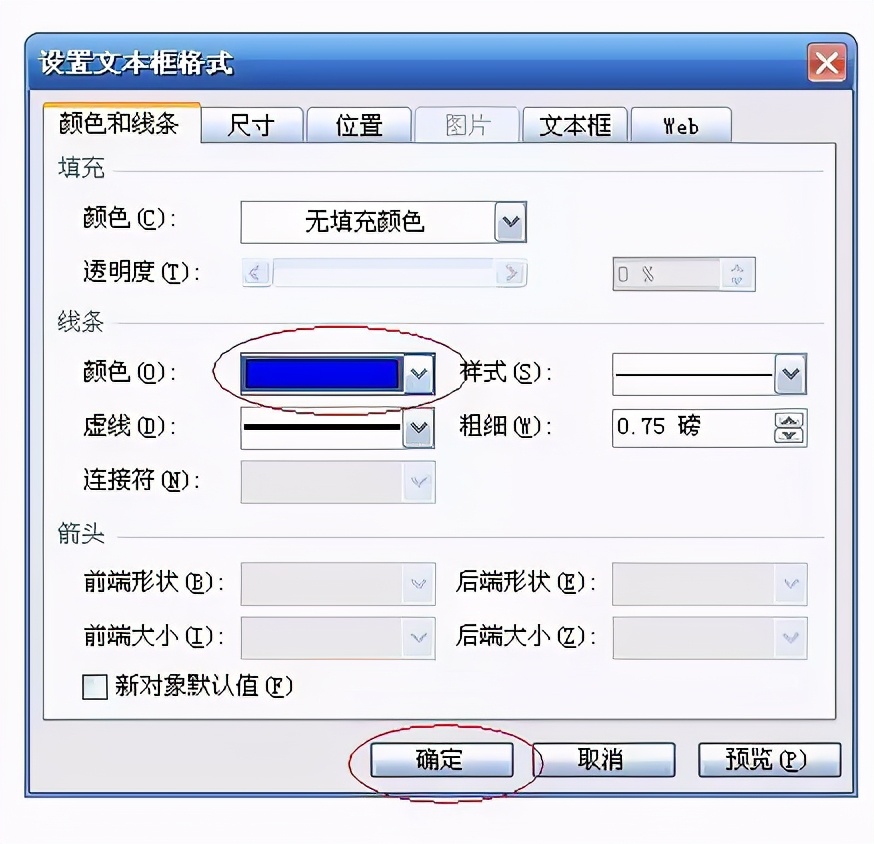Expand line 样式 style dropdown
This screenshot has width=874, height=844.
[x=790, y=374]
